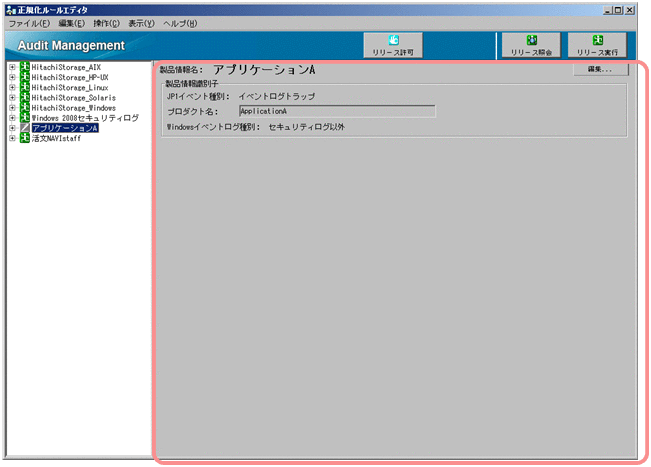Expand the 活文NAVIstaff tree node
The image size is (651, 467).
12,138
